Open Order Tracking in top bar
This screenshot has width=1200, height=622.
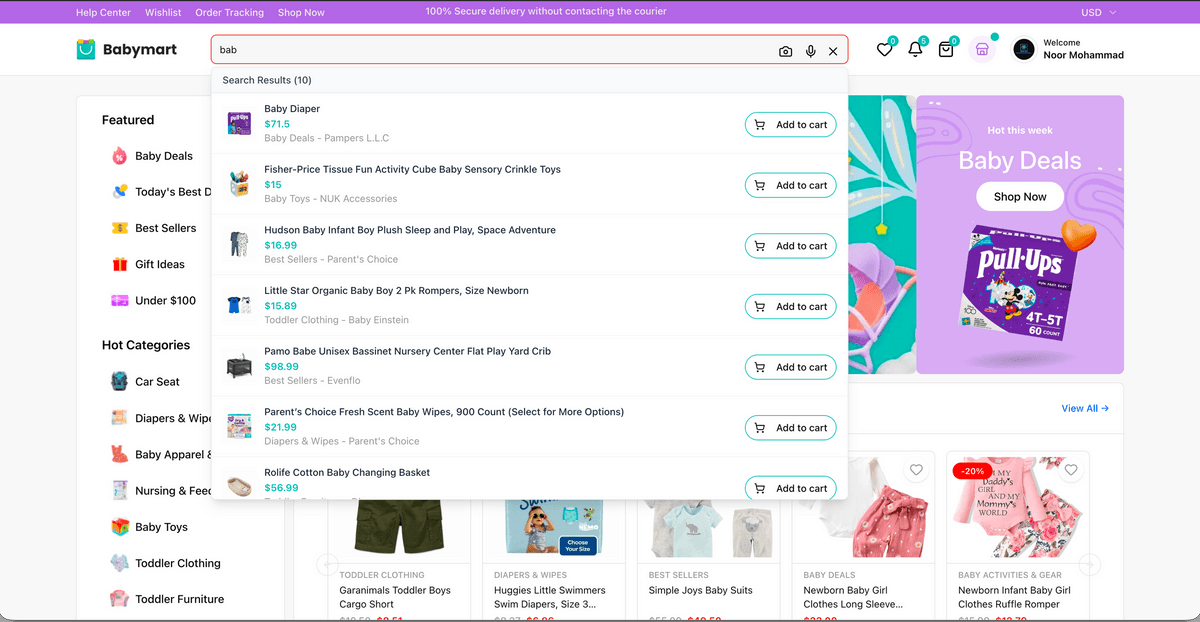(x=229, y=12)
